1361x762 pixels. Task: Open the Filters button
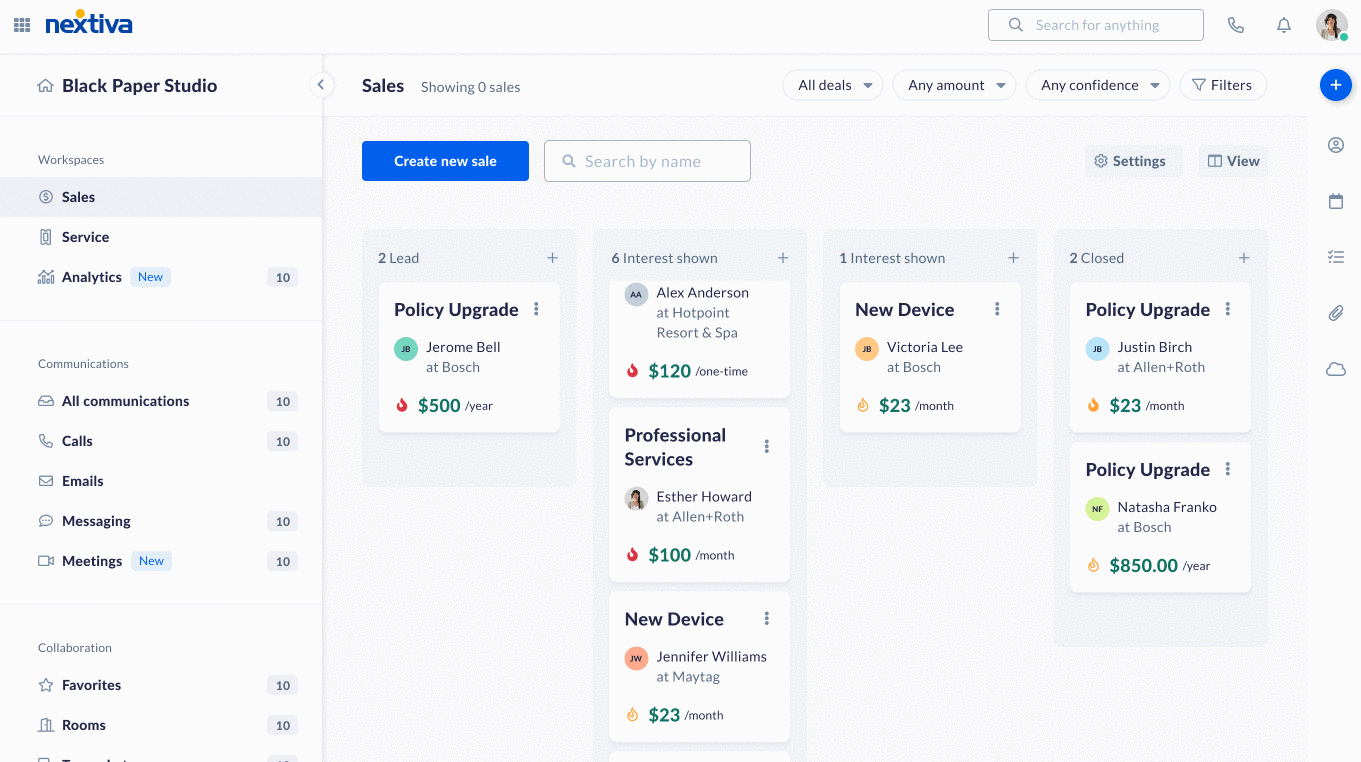tap(1222, 85)
